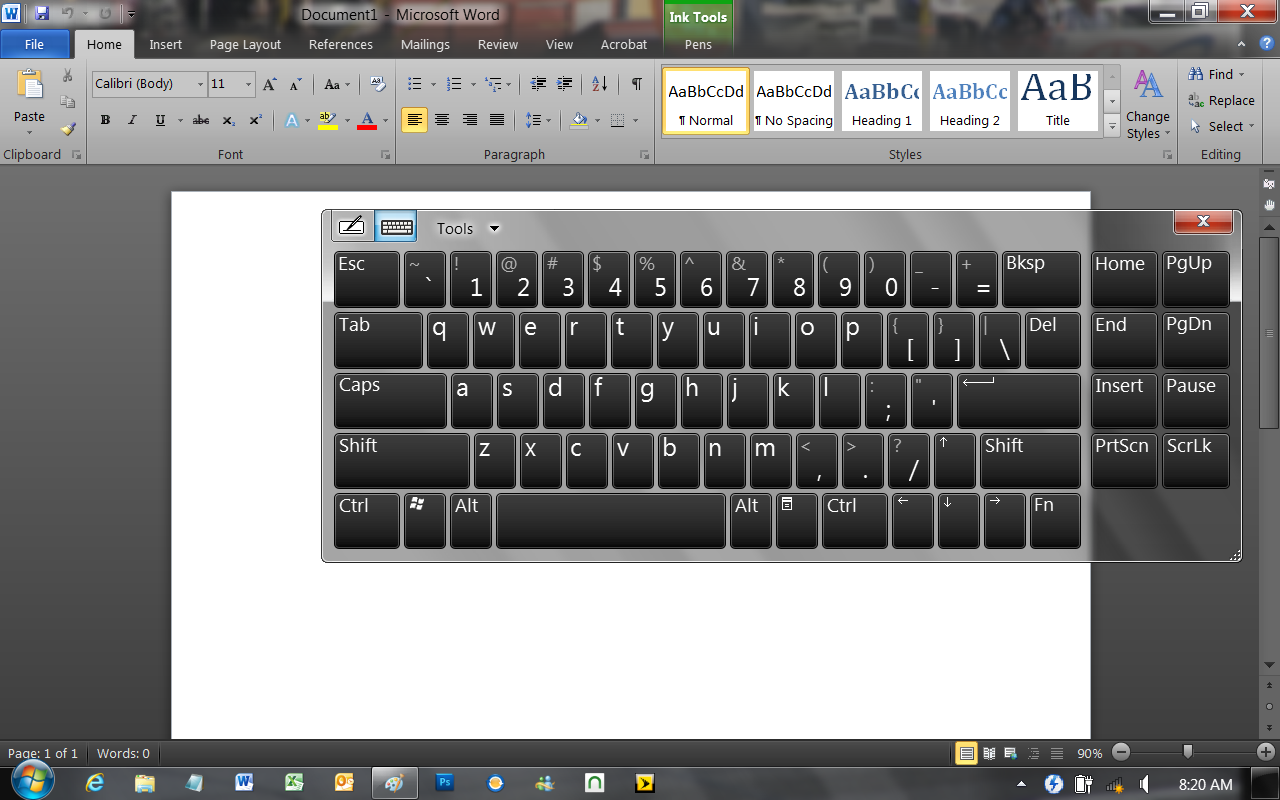Apply bold formatting
Image resolution: width=1280 pixels, height=800 pixels.
pyautogui.click(x=105, y=120)
